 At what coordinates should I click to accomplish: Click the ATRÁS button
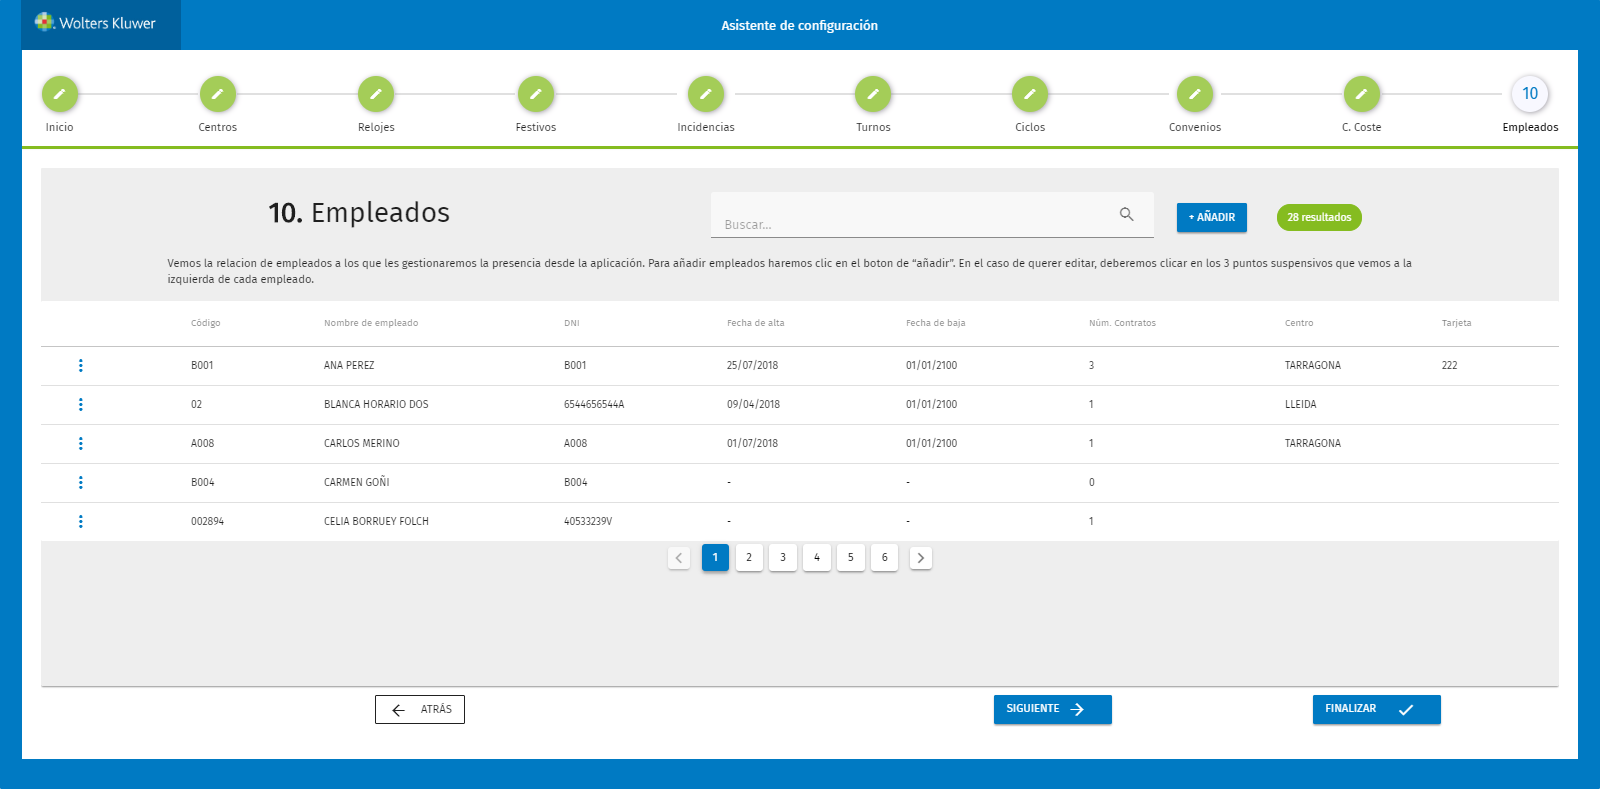[420, 709]
